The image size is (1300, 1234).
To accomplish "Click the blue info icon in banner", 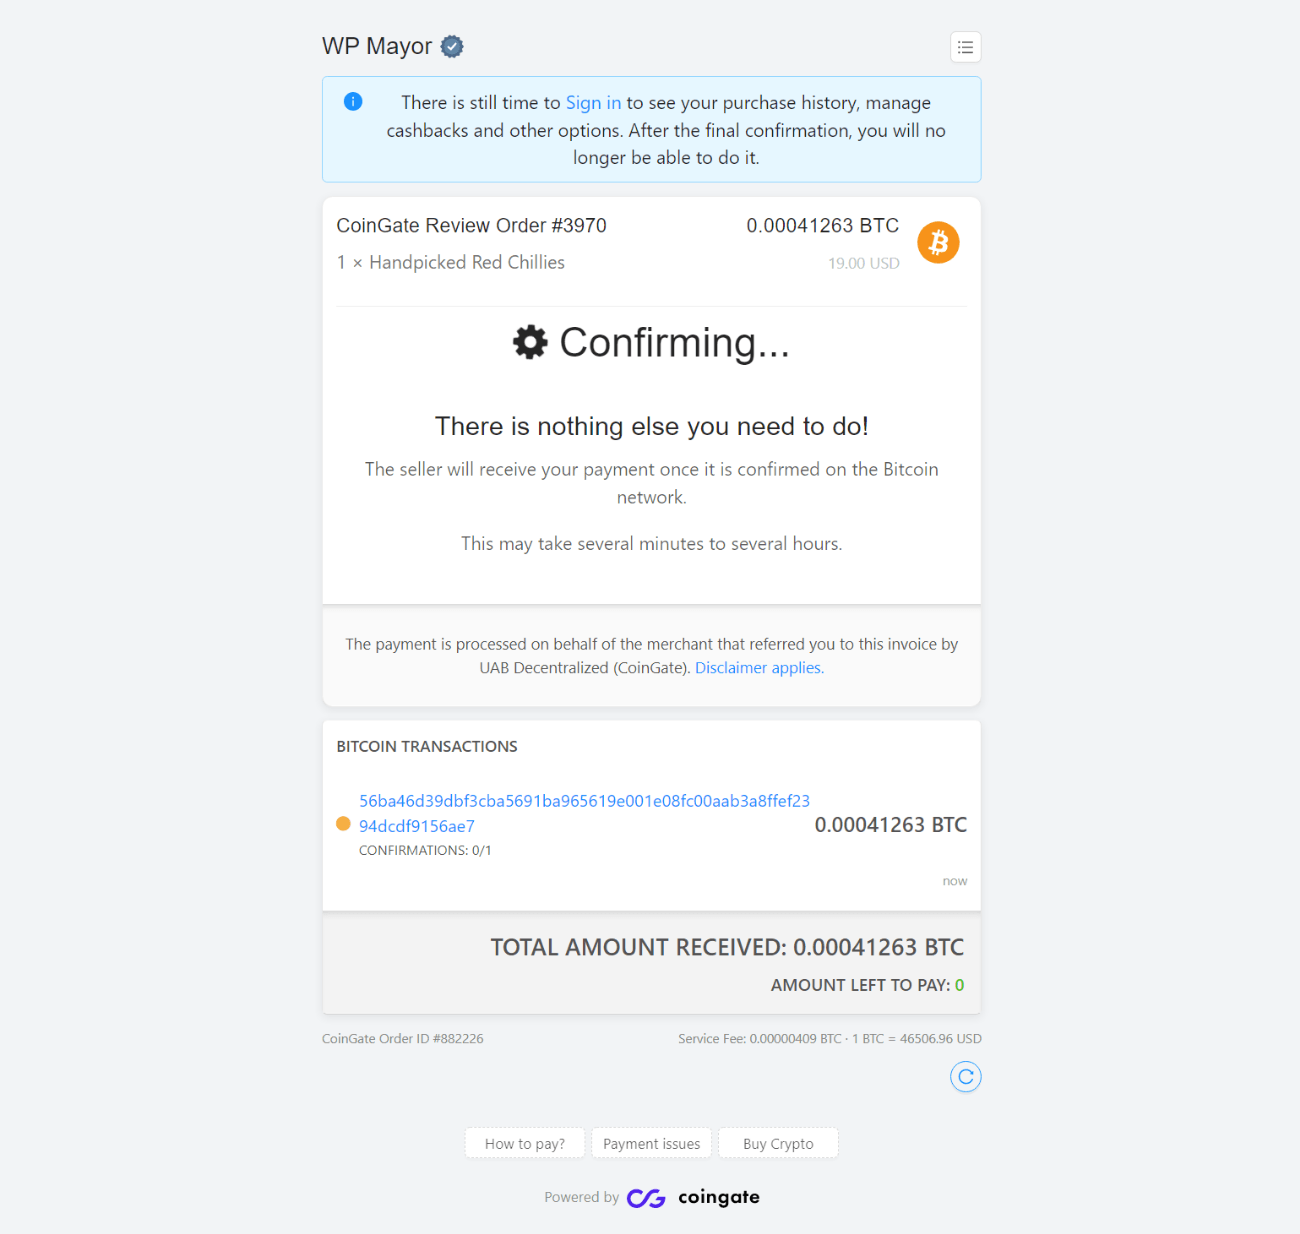I will click(353, 101).
